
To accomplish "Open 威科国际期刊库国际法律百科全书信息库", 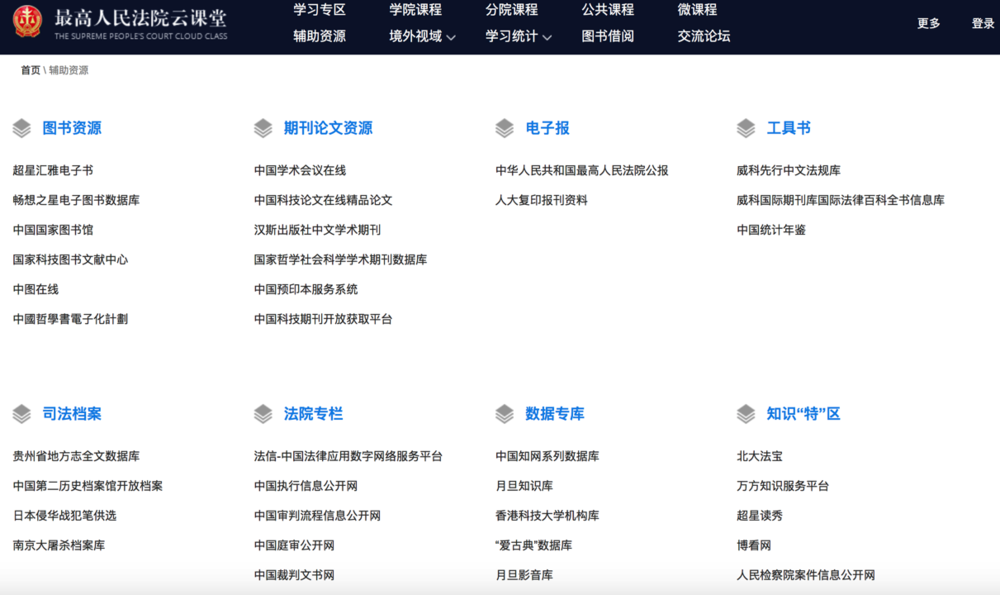I will tap(841, 200).
